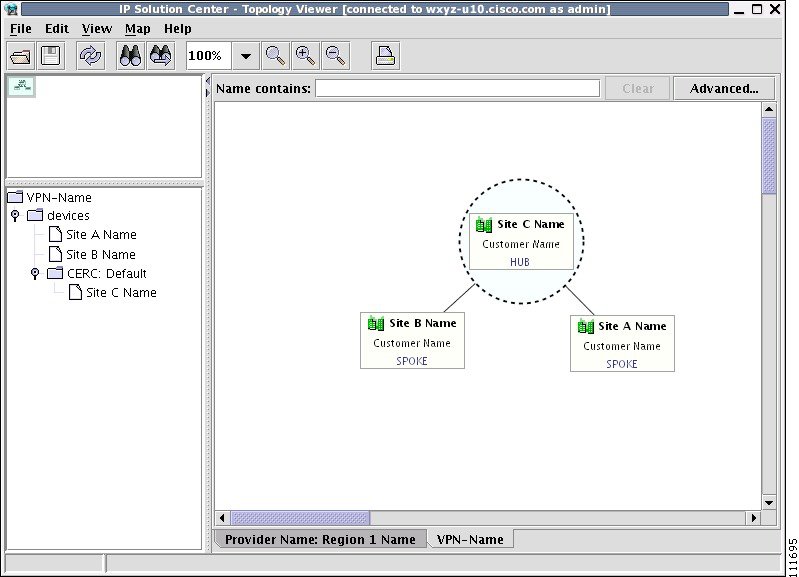Viewport: 799px width, 577px height.
Task: Click the Name contains text field
Action: pyautogui.click(x=458, y=88)
